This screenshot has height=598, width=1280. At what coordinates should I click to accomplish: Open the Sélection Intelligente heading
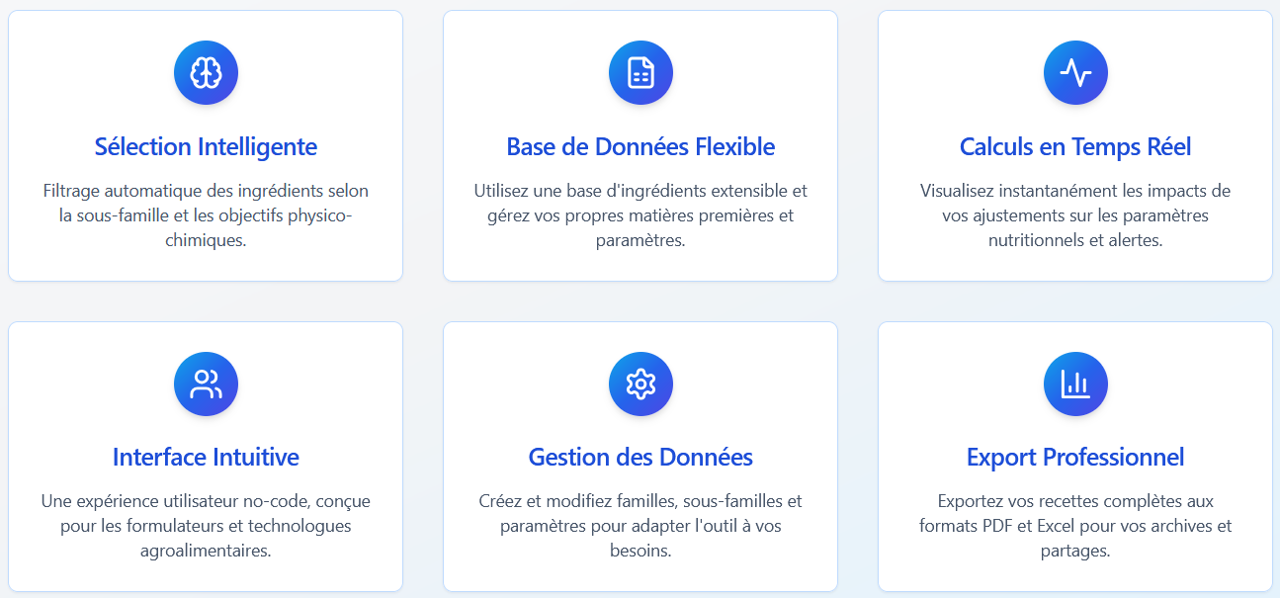(x=206, y=147)
